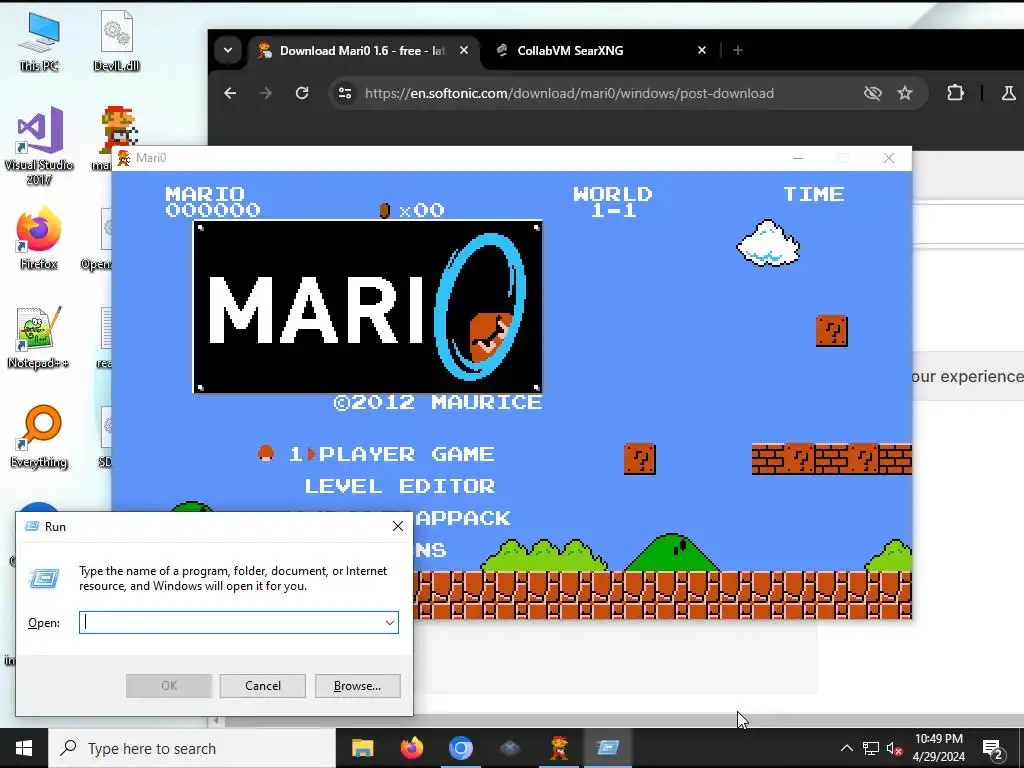Close the Run dialog
The height and width of the screenshot is (768, 1024).
tap(398, 526)
